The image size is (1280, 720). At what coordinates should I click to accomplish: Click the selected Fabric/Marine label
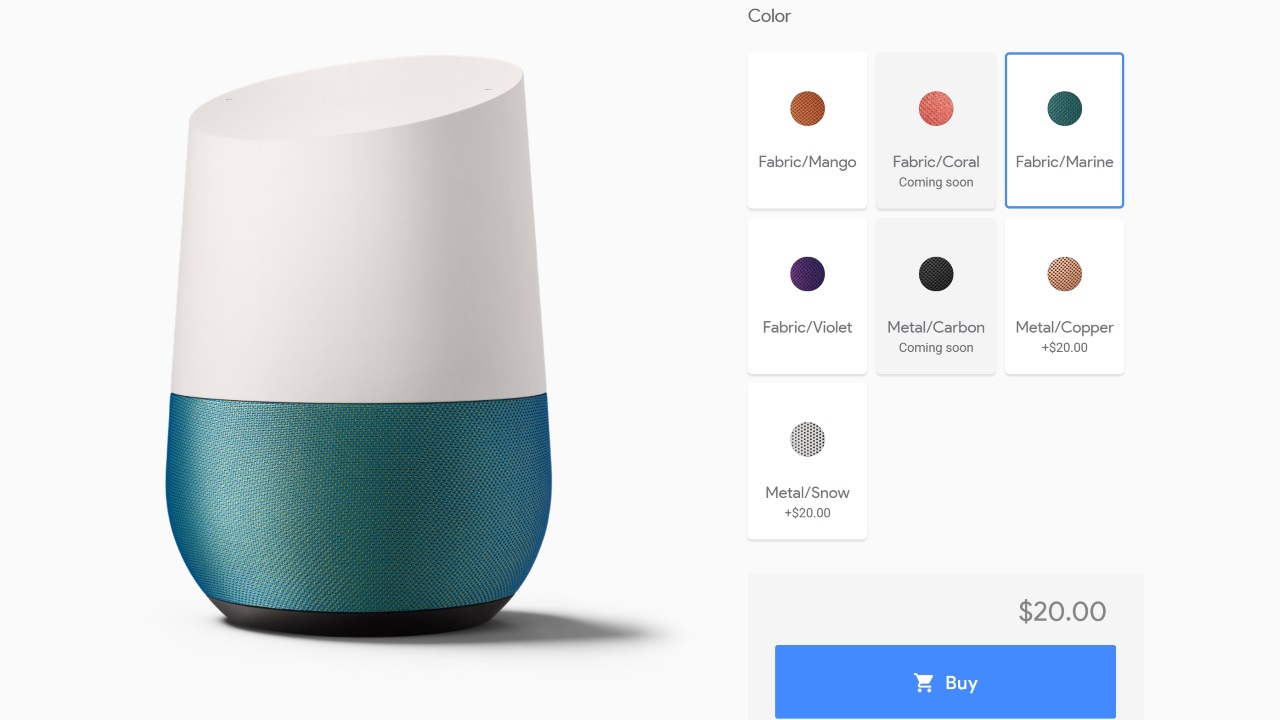tap(1064, 161)
